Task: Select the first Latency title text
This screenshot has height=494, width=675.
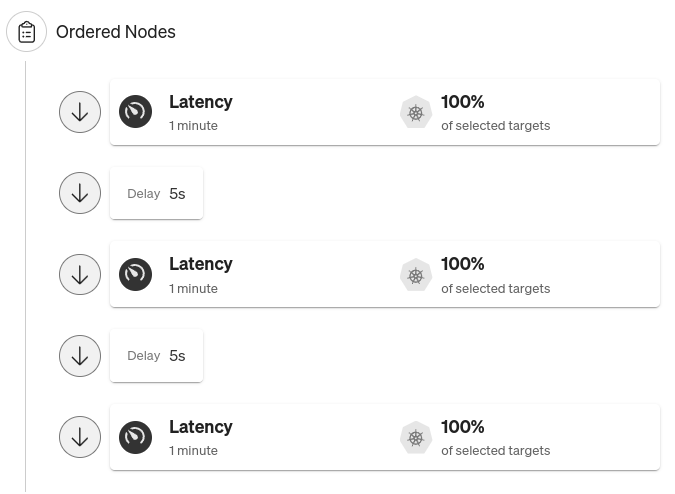Action: (201, 102)
